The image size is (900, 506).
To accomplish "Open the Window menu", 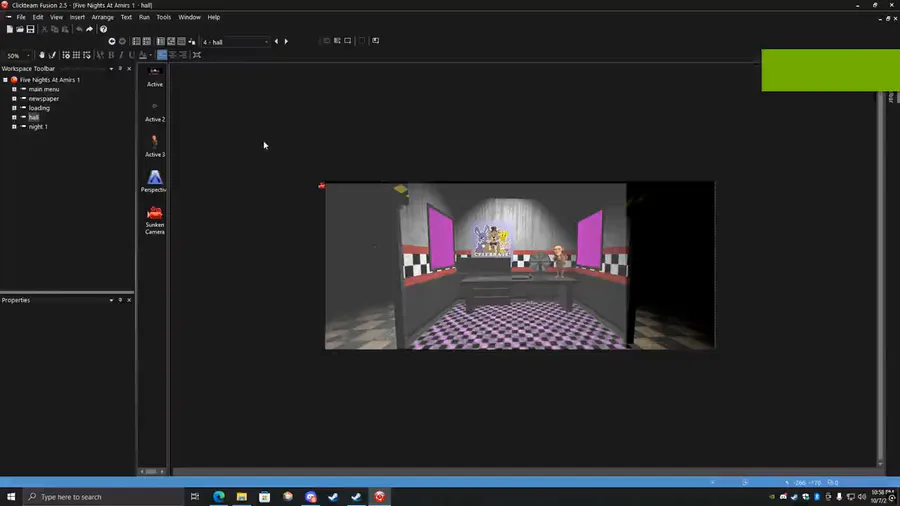I will [x=189, y=17].
